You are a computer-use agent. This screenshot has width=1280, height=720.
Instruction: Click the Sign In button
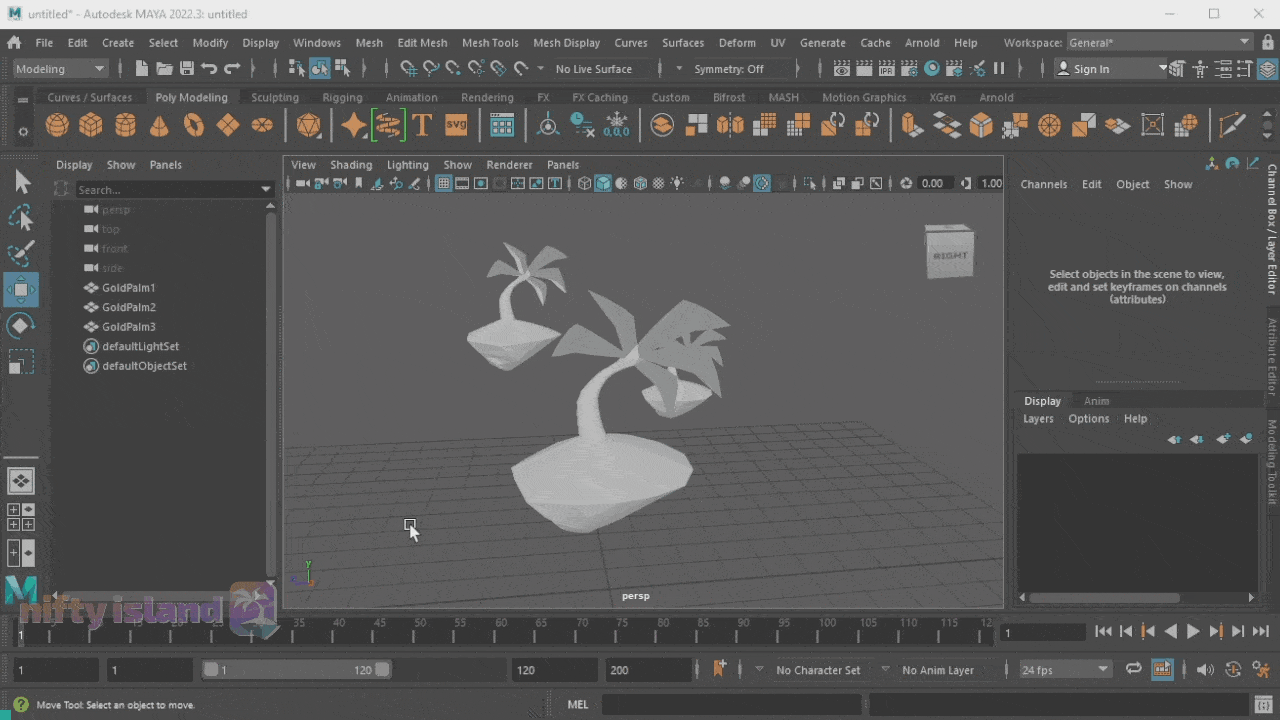tap(1091, 69)
